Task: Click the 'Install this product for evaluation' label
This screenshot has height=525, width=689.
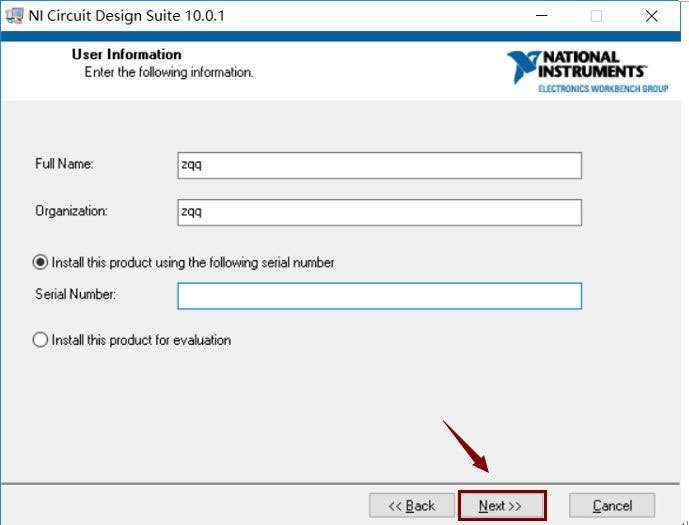Action: click(141, 340)
